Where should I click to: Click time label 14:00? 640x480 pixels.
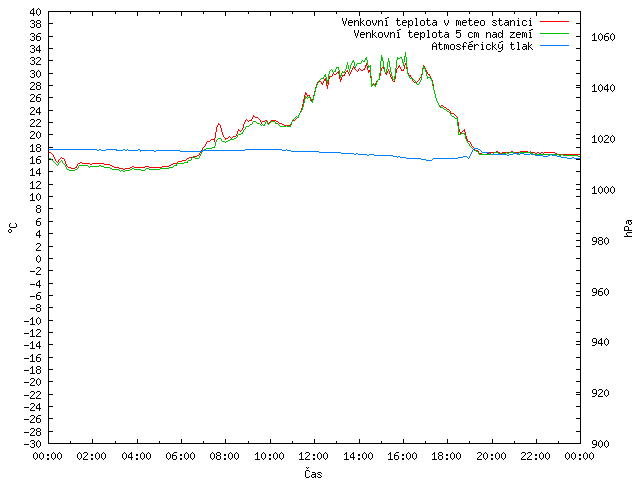[x=358, y=456]
